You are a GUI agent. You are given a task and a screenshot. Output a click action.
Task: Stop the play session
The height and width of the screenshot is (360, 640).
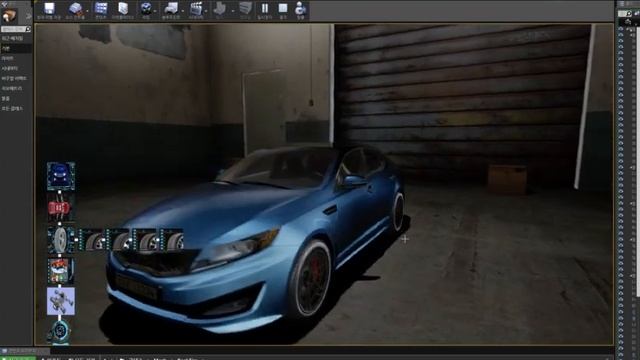(282, 9)
